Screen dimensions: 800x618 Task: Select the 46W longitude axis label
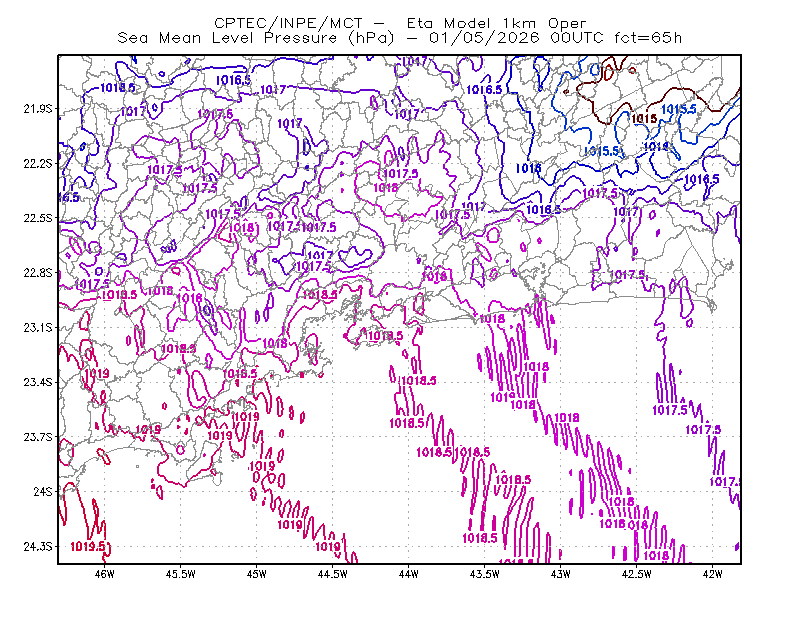tap(105, 574)
